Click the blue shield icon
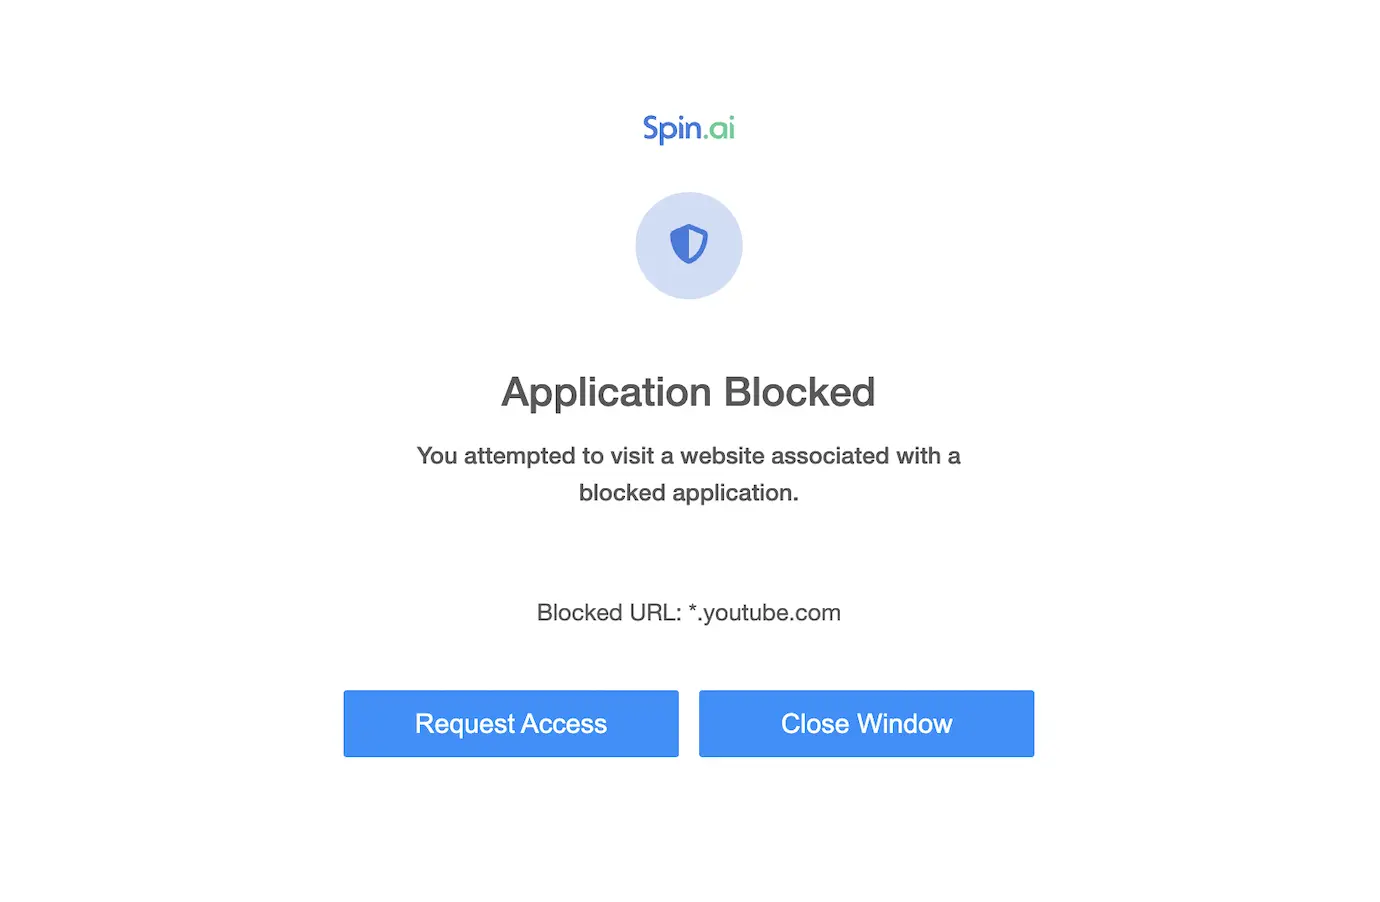Viewport: 1380px width, 902px height. pos(688,244)
